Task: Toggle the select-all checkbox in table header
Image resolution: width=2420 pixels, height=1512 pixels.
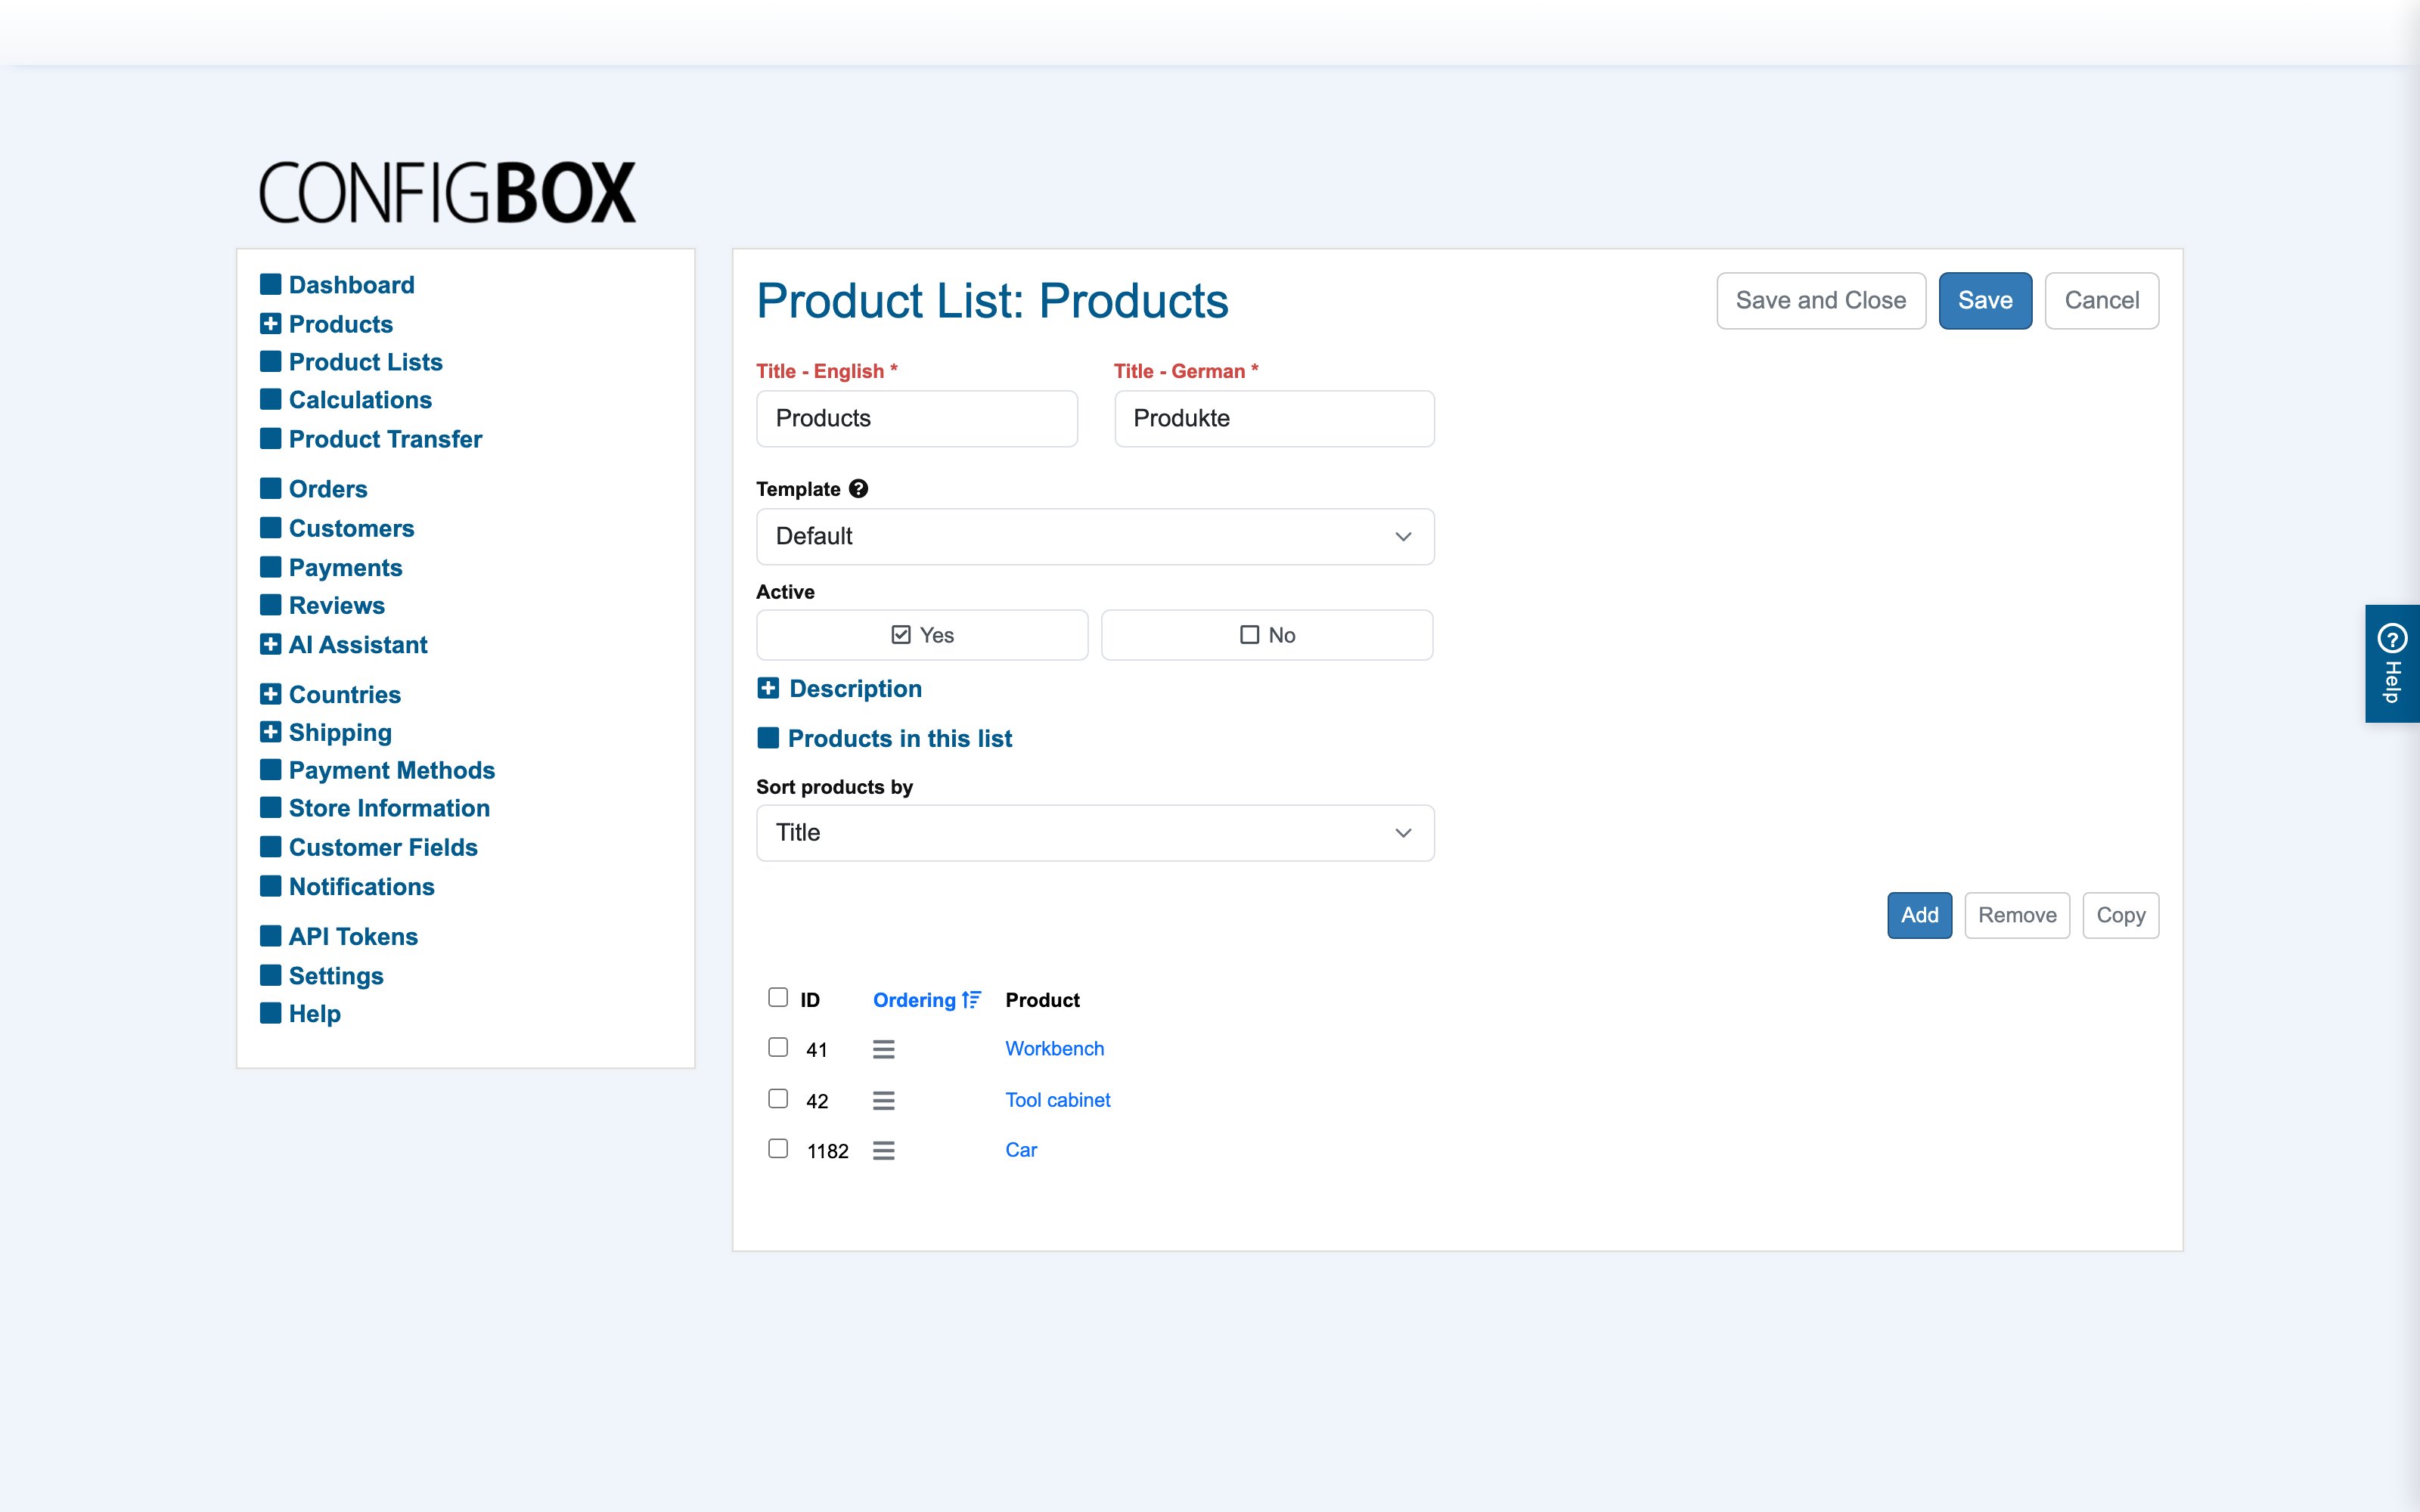Action: [x=778, y=997]
